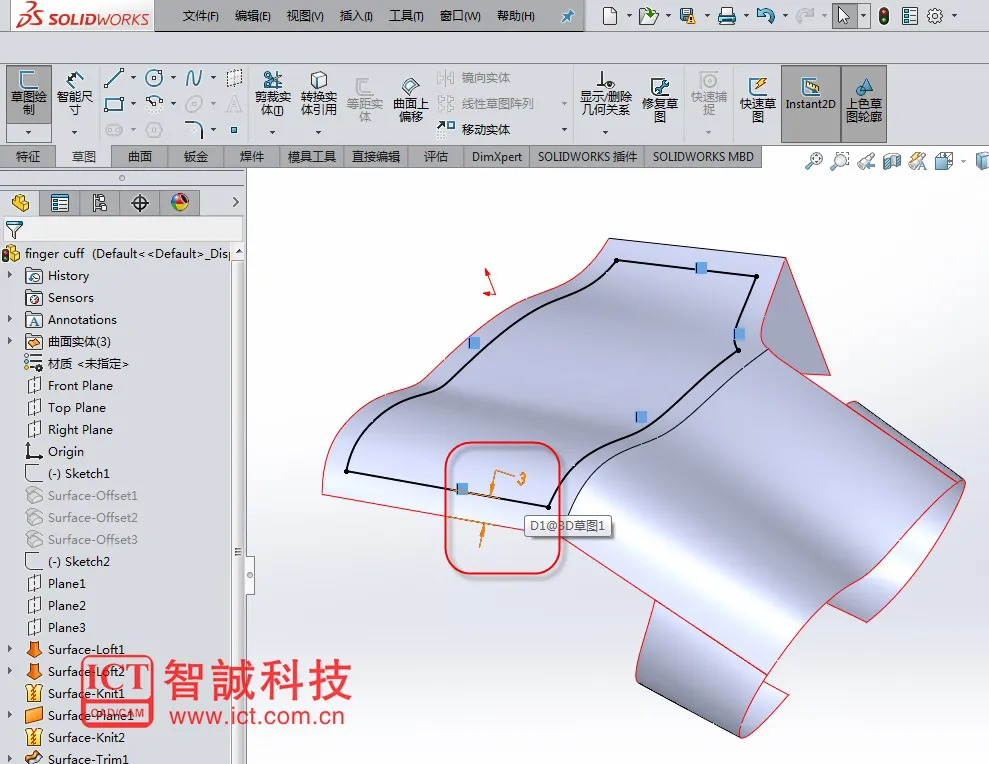Open the 视图(V) menu
This screenshot has width=989, height=764.
(x=305, y=16)
